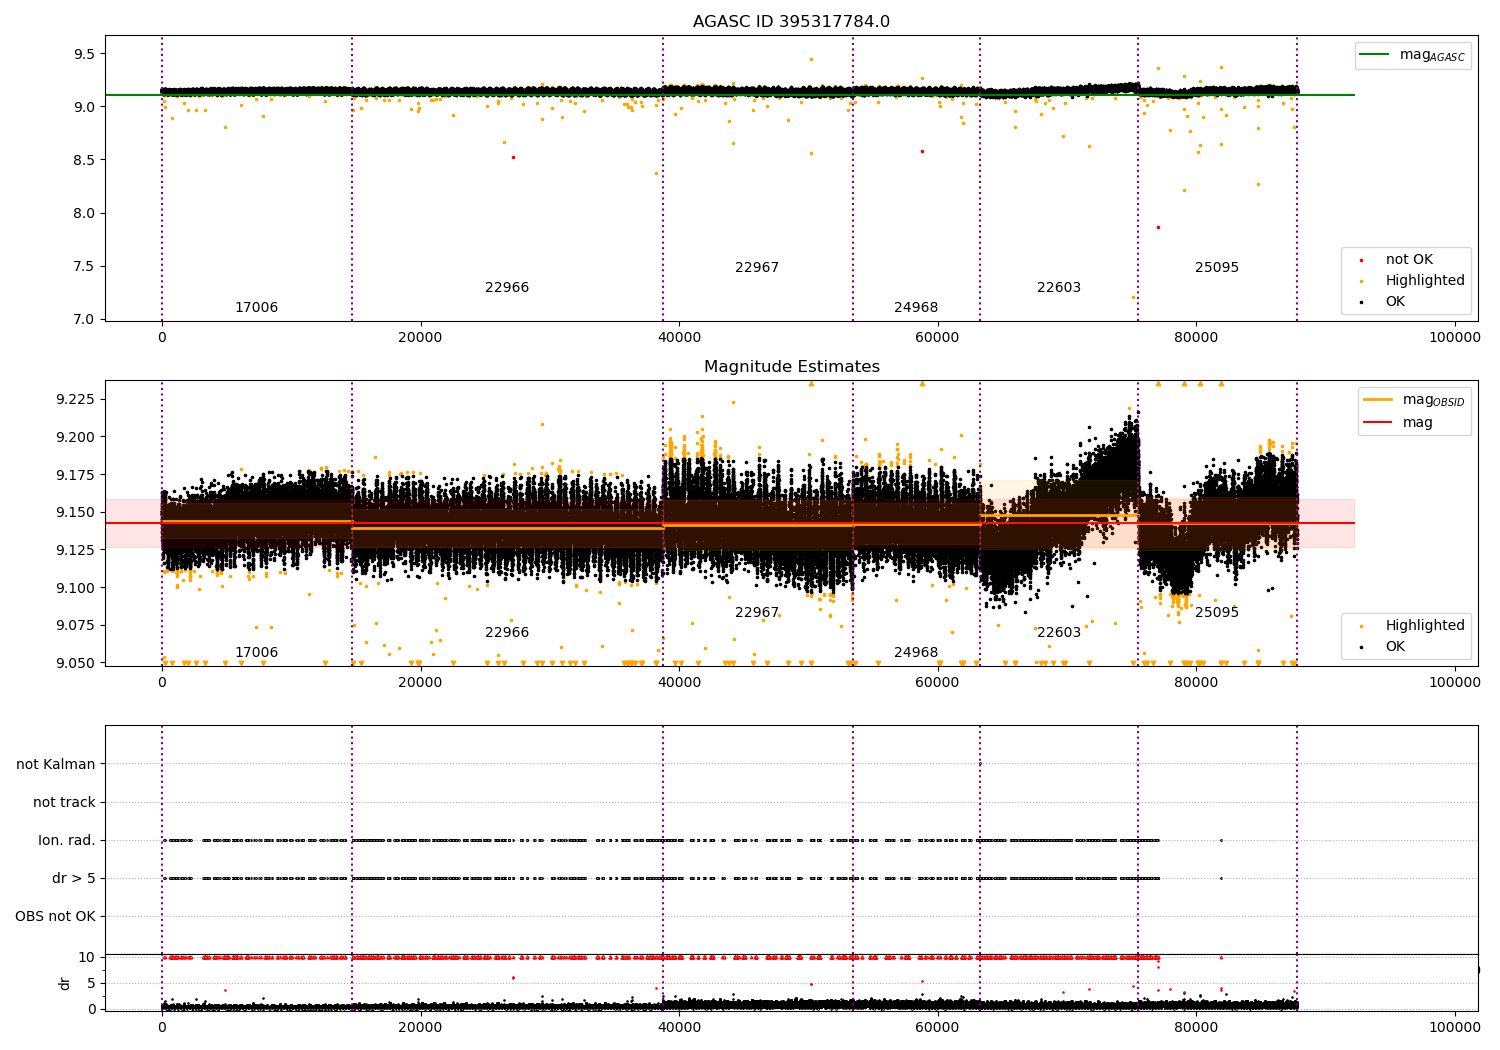The width and height of the screenshot is (1500, 1050).
Task: Click the 5 tick on the dr axis
Action: [x=92, y=983]
